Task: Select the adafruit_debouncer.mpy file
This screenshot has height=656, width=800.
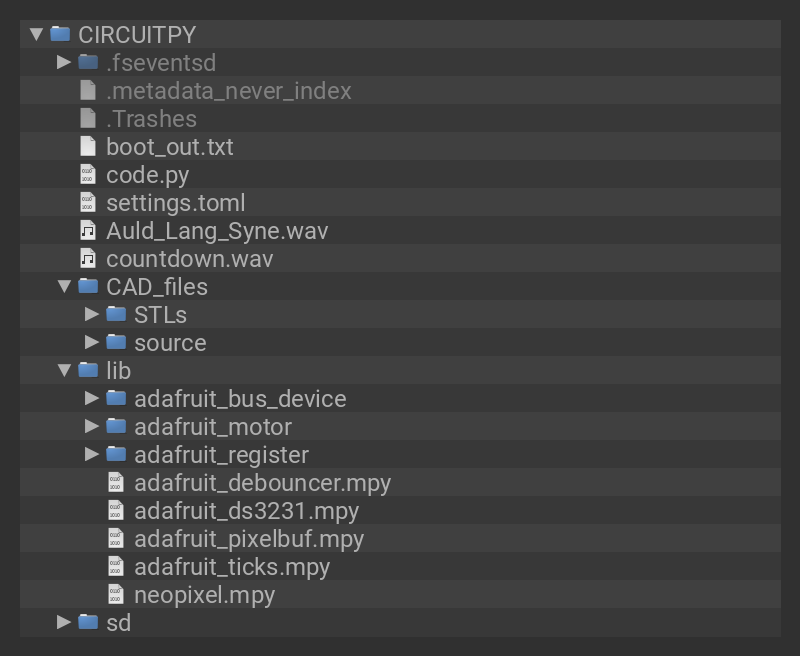Action: (262, 483)
